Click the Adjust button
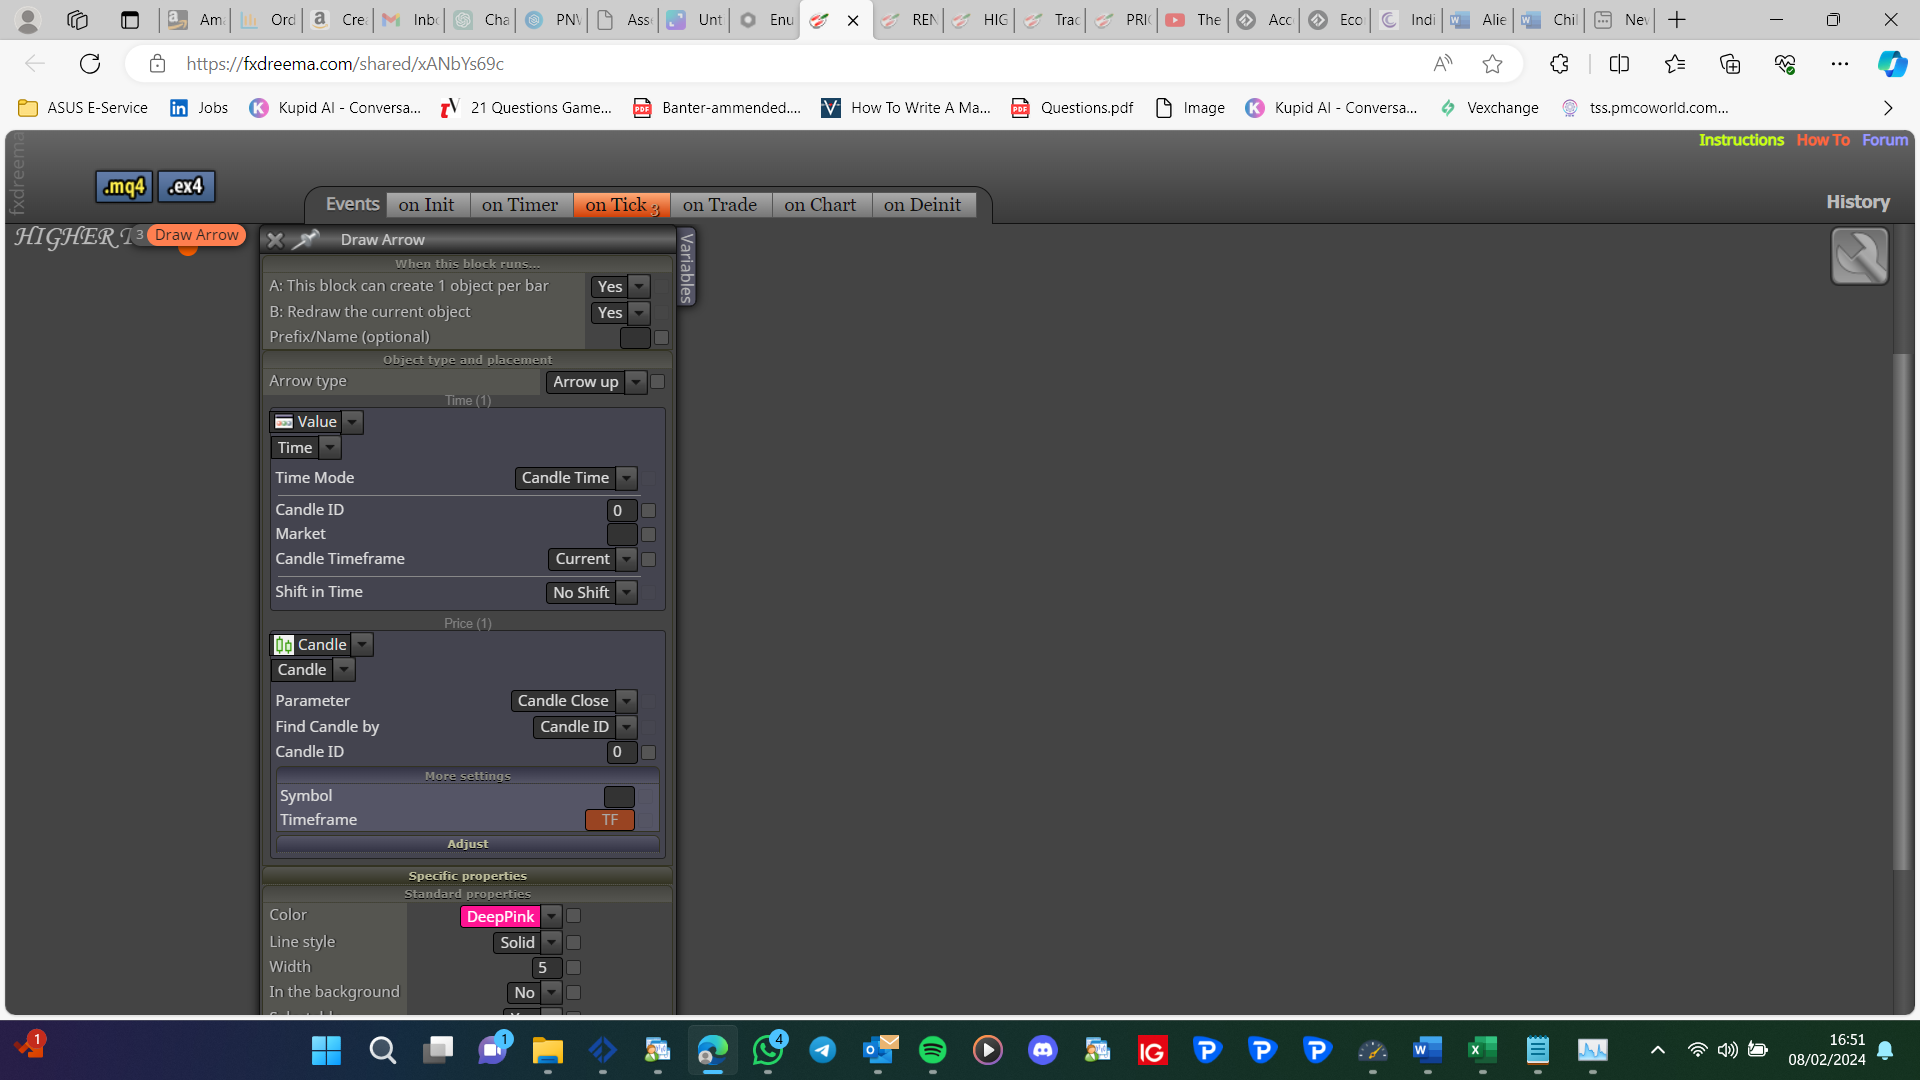The height and width of the screenshot is (1080, 1920). [x=468, y=844]
